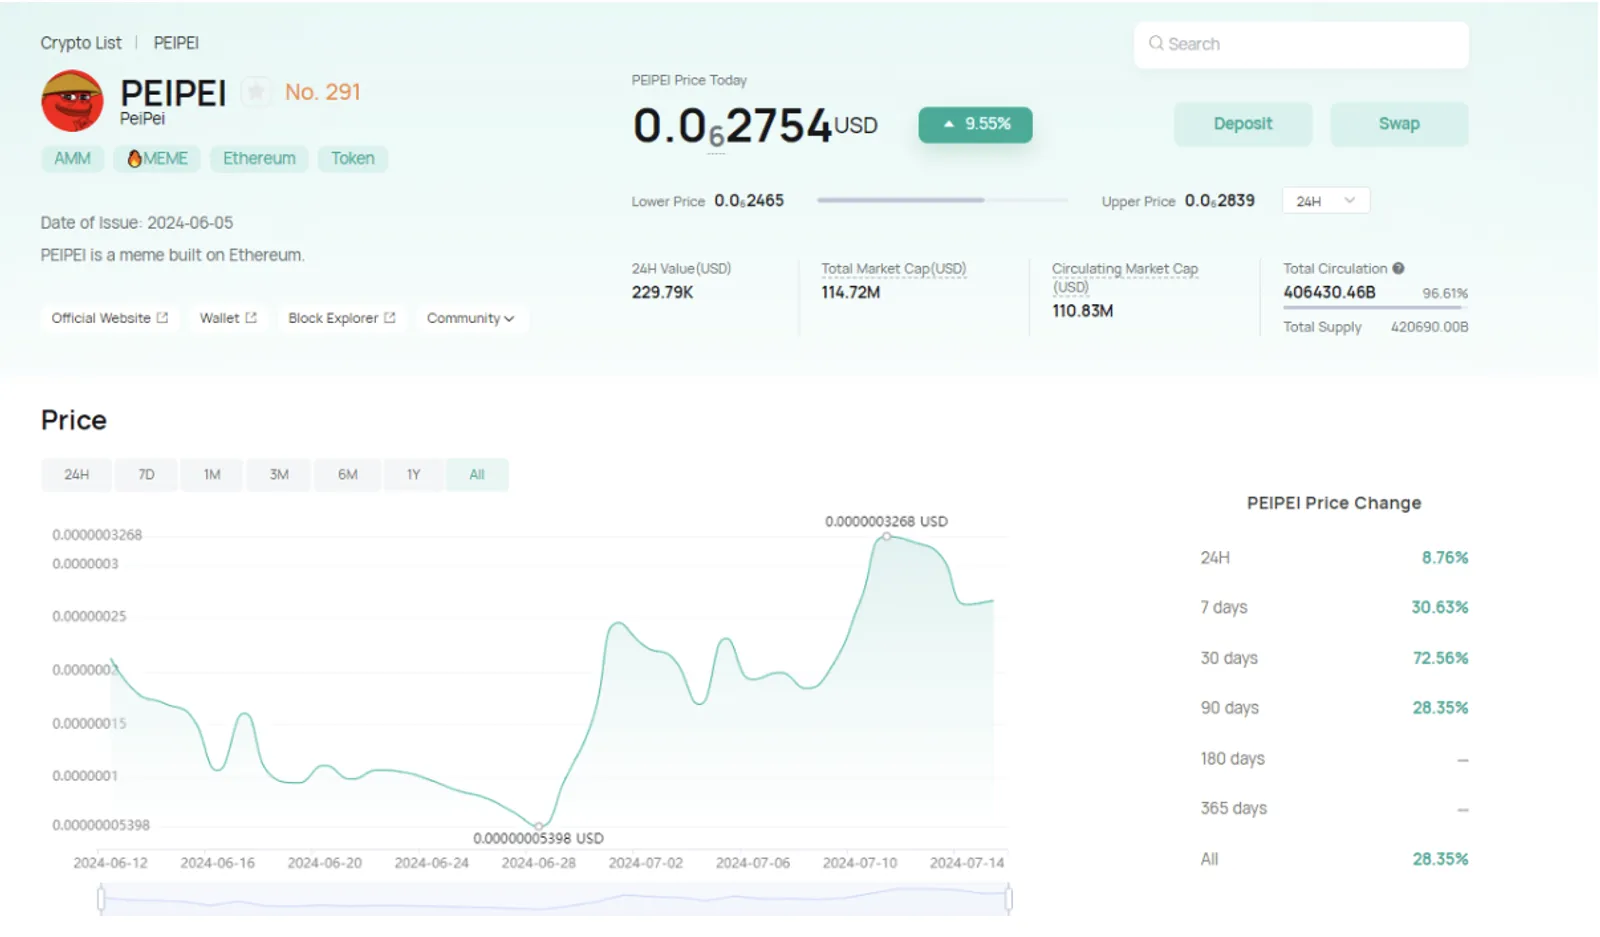
Task: Click the AMM tag
Action: pyautogui.click(x=72, y=159)
